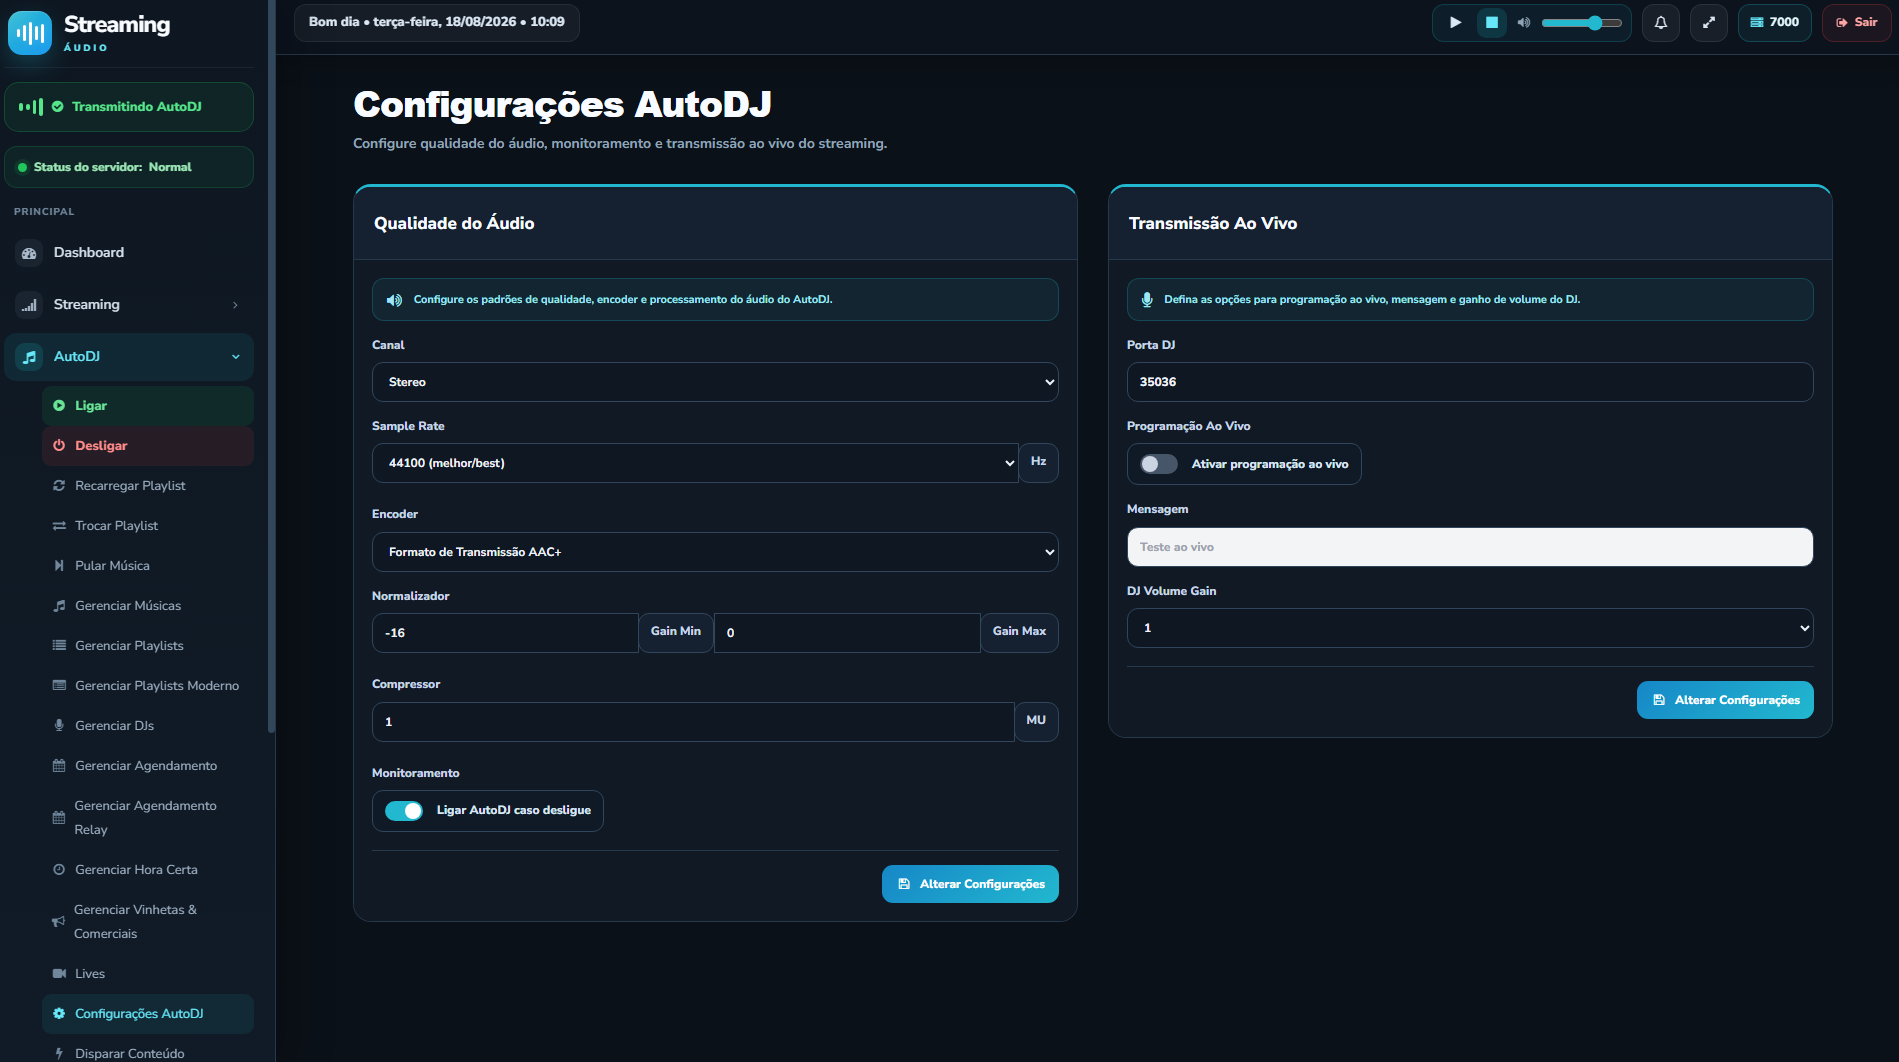This screenshot has height=1062, width=1899.
Task: Toggle fullscreen with the expand arrows icon
Action: (1709, 22)
